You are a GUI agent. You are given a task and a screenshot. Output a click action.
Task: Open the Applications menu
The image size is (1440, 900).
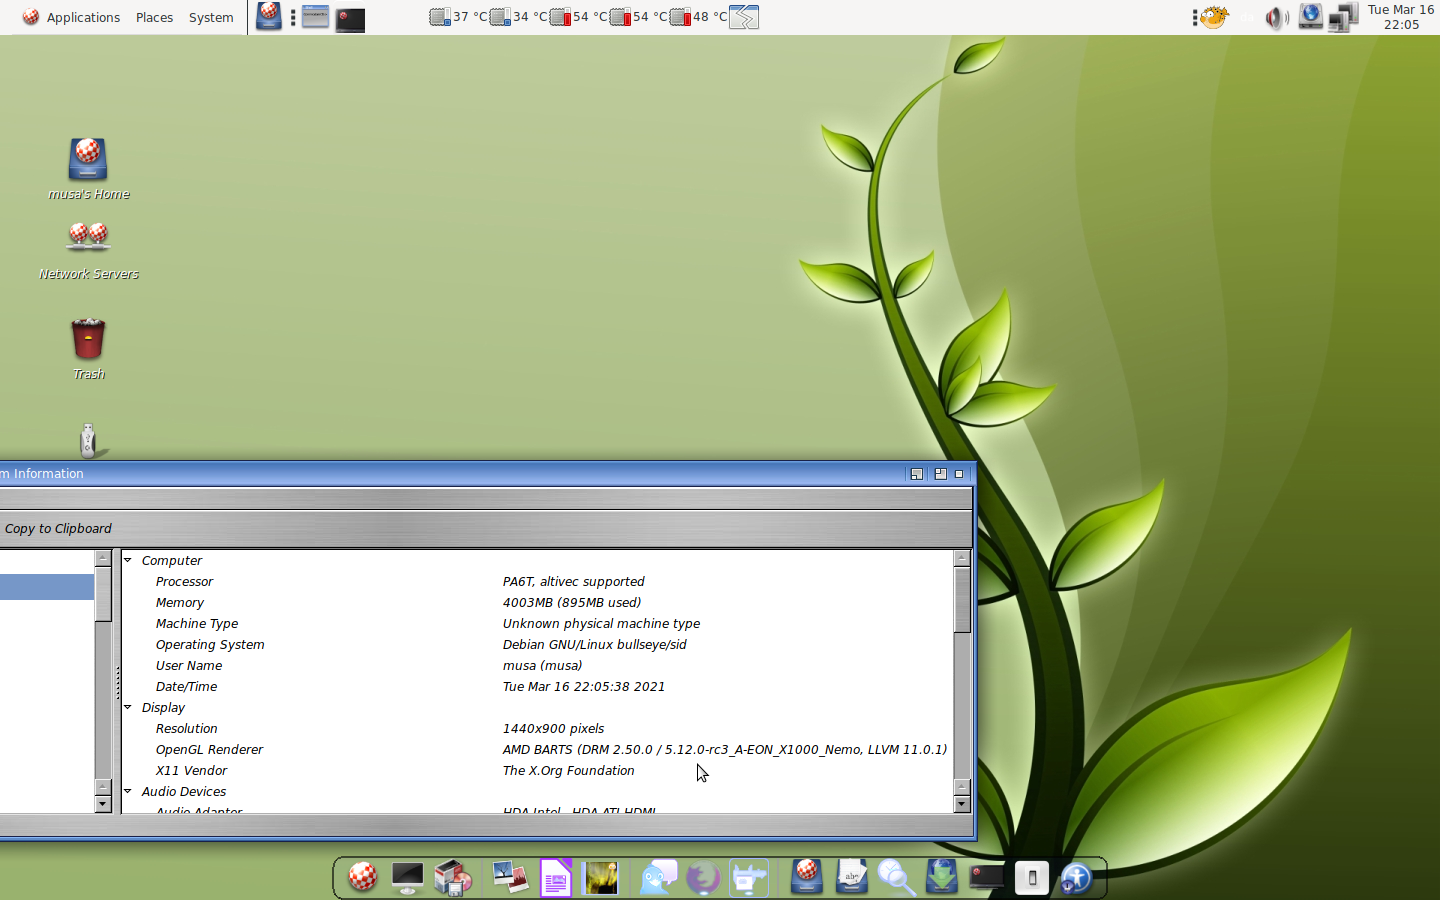click(72, 17)
